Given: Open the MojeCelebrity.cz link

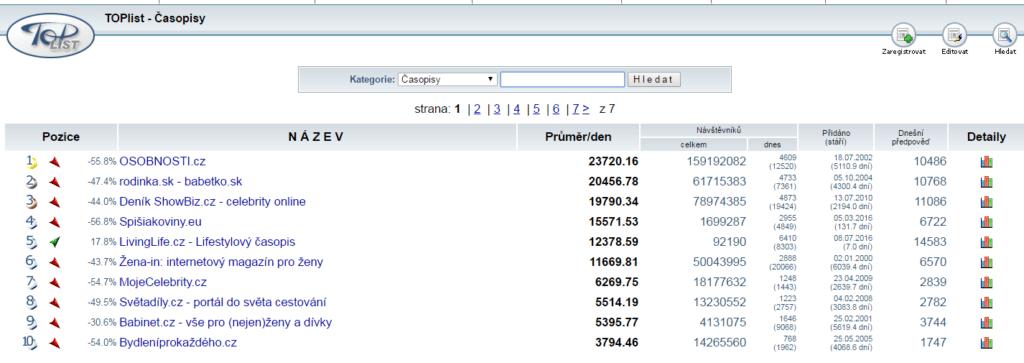Looking at the screenshot, I should (163, 283).
